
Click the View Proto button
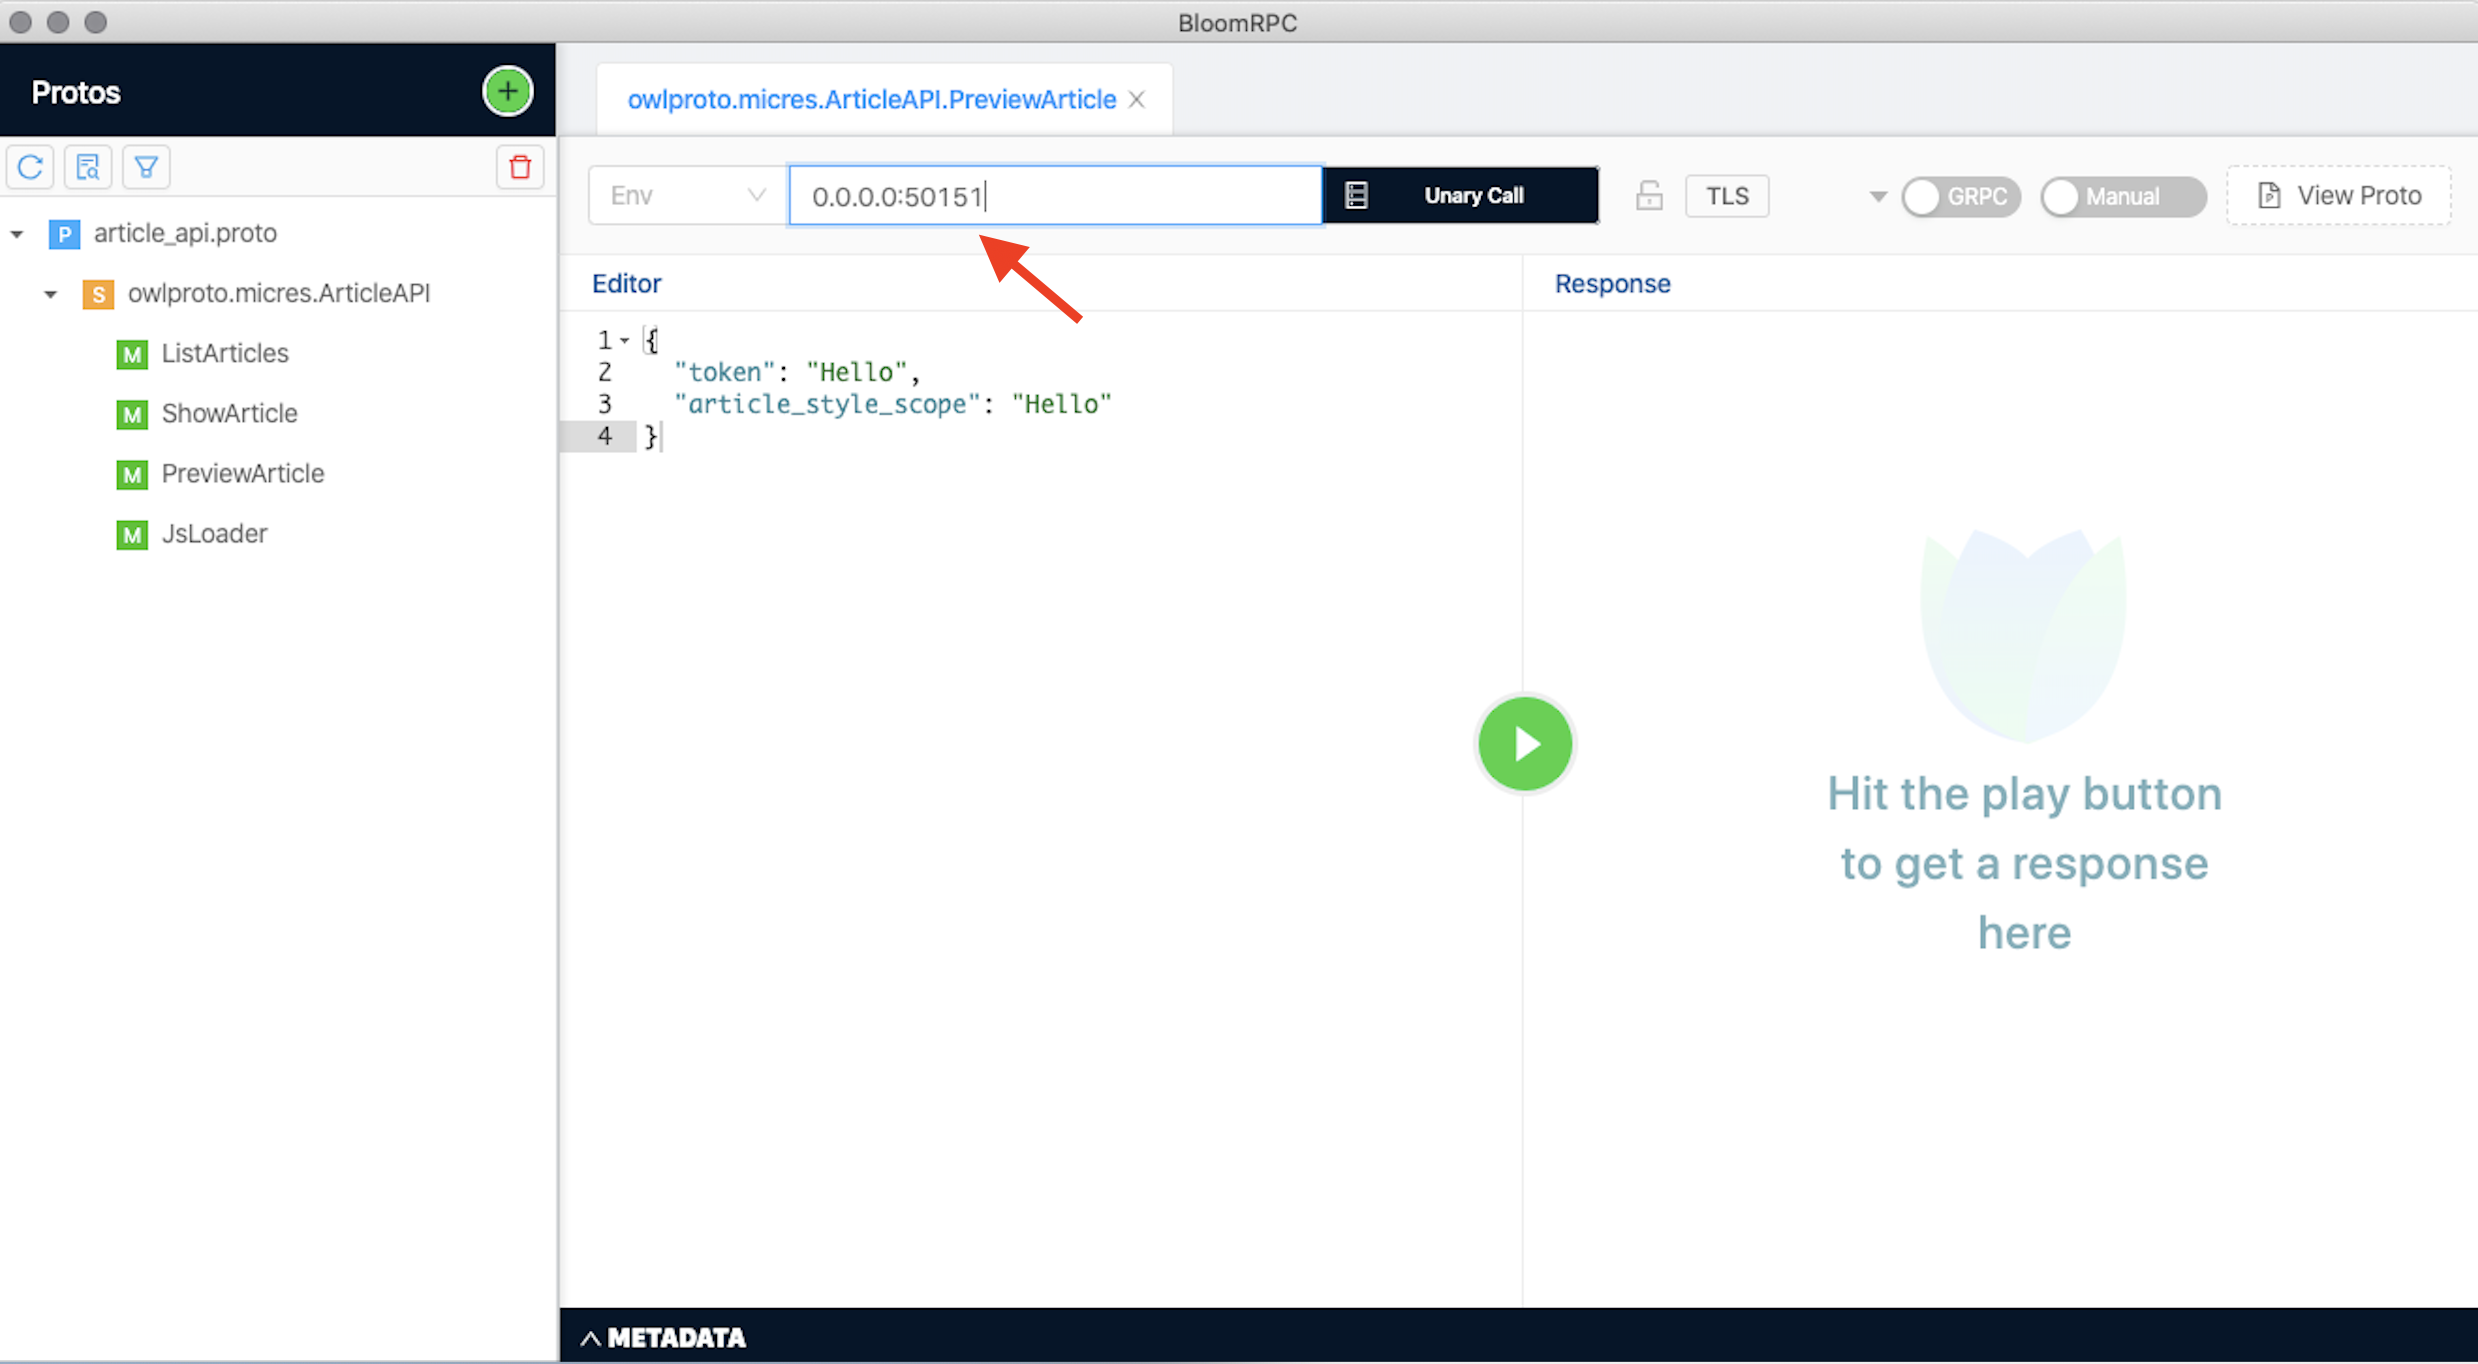click(x=2339, y=196)
